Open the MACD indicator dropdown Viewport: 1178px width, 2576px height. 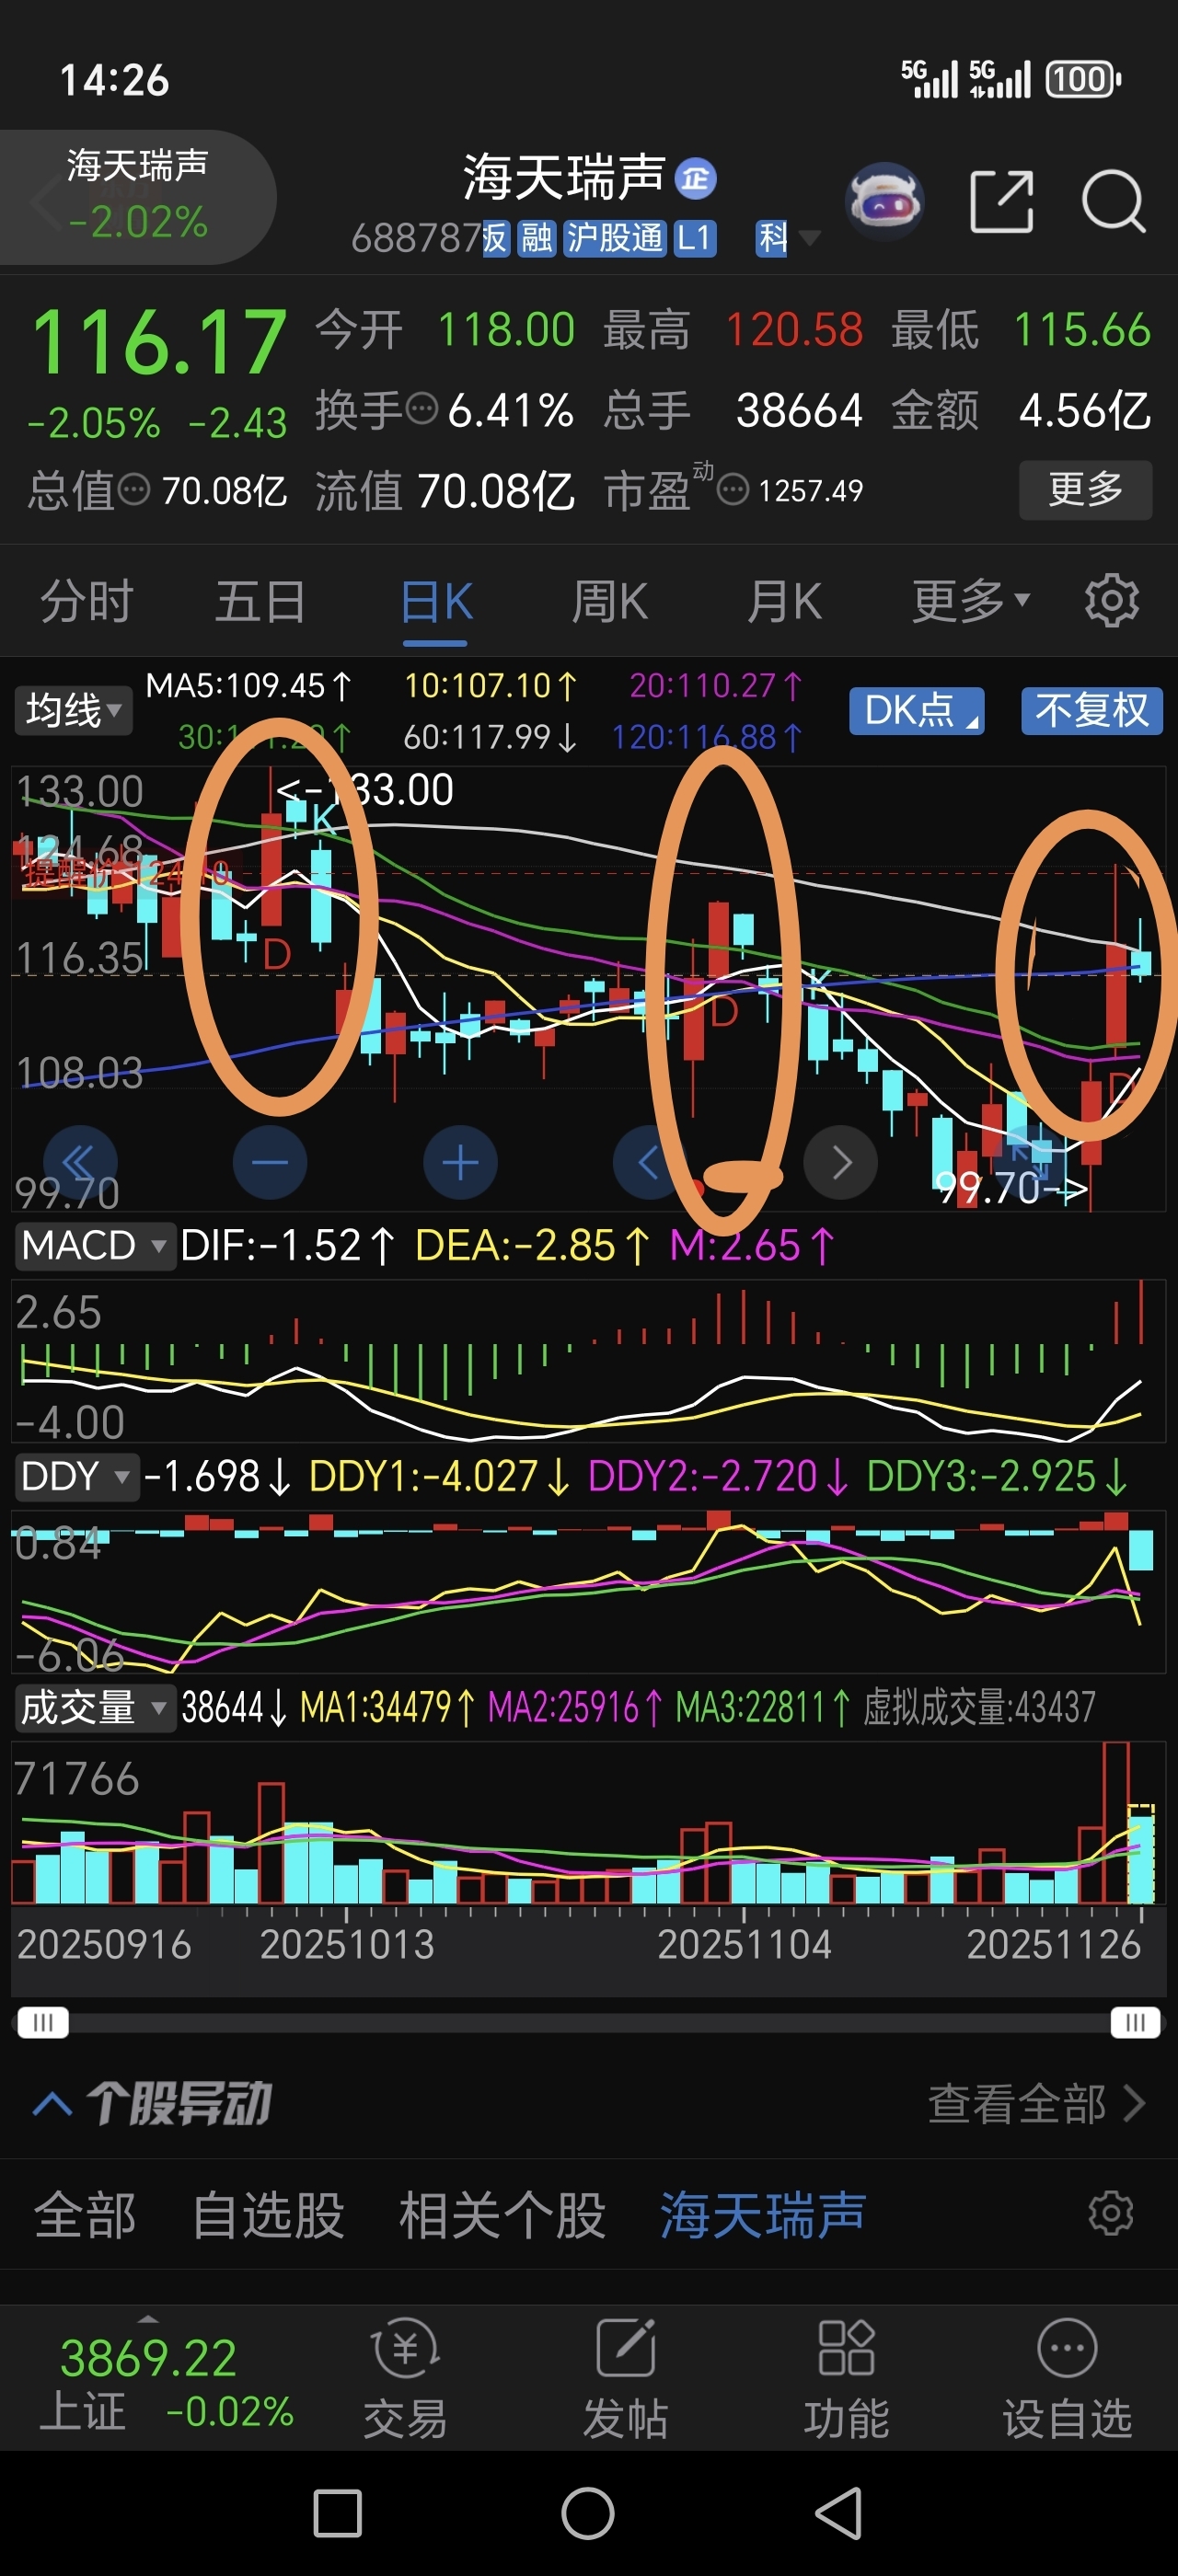click(x=94, y=1245)
